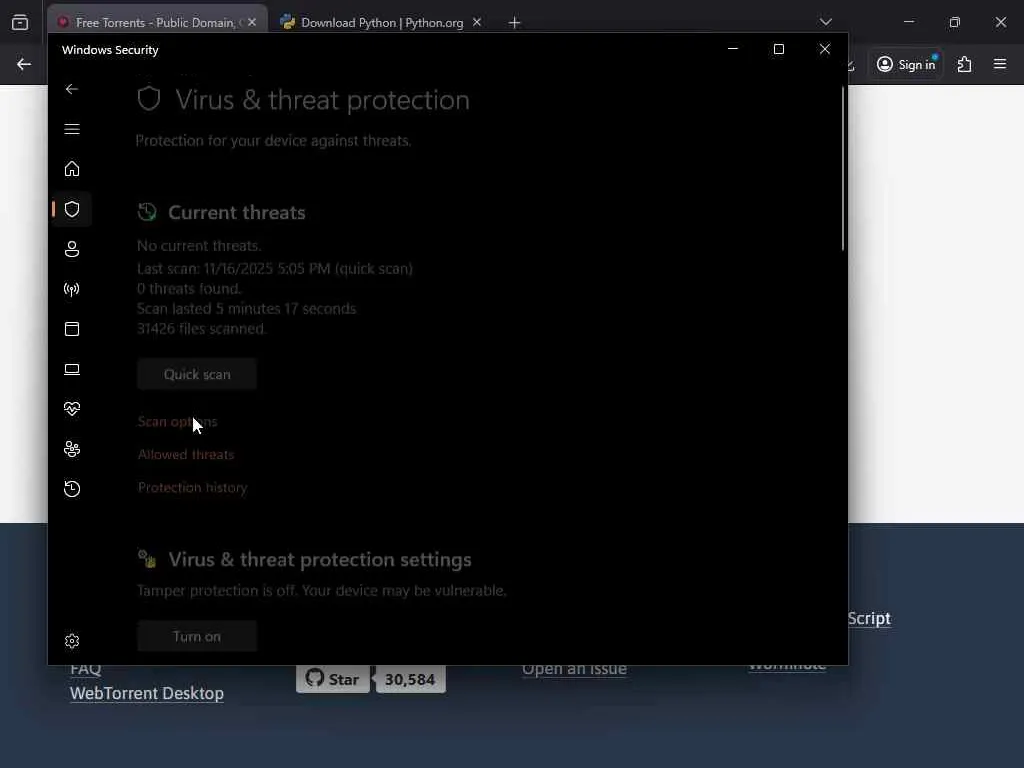Expand the browser tab list dropdown
Image resolution: width=1024 pixels, height=768 pixels.
tap(825, 22)
